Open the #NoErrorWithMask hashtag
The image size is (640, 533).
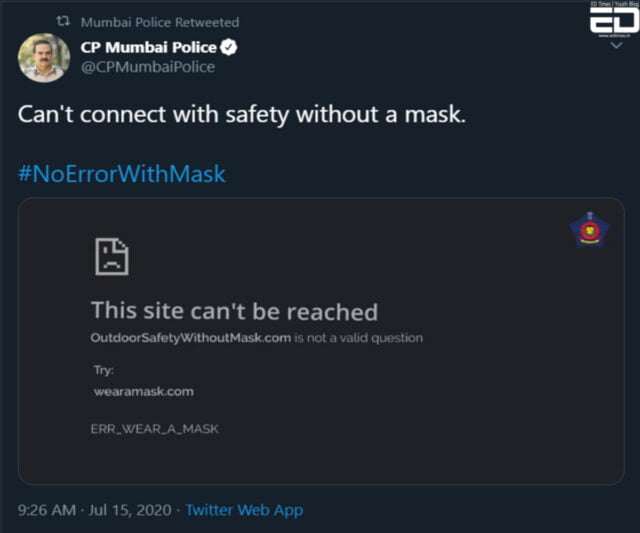point(122,174)
